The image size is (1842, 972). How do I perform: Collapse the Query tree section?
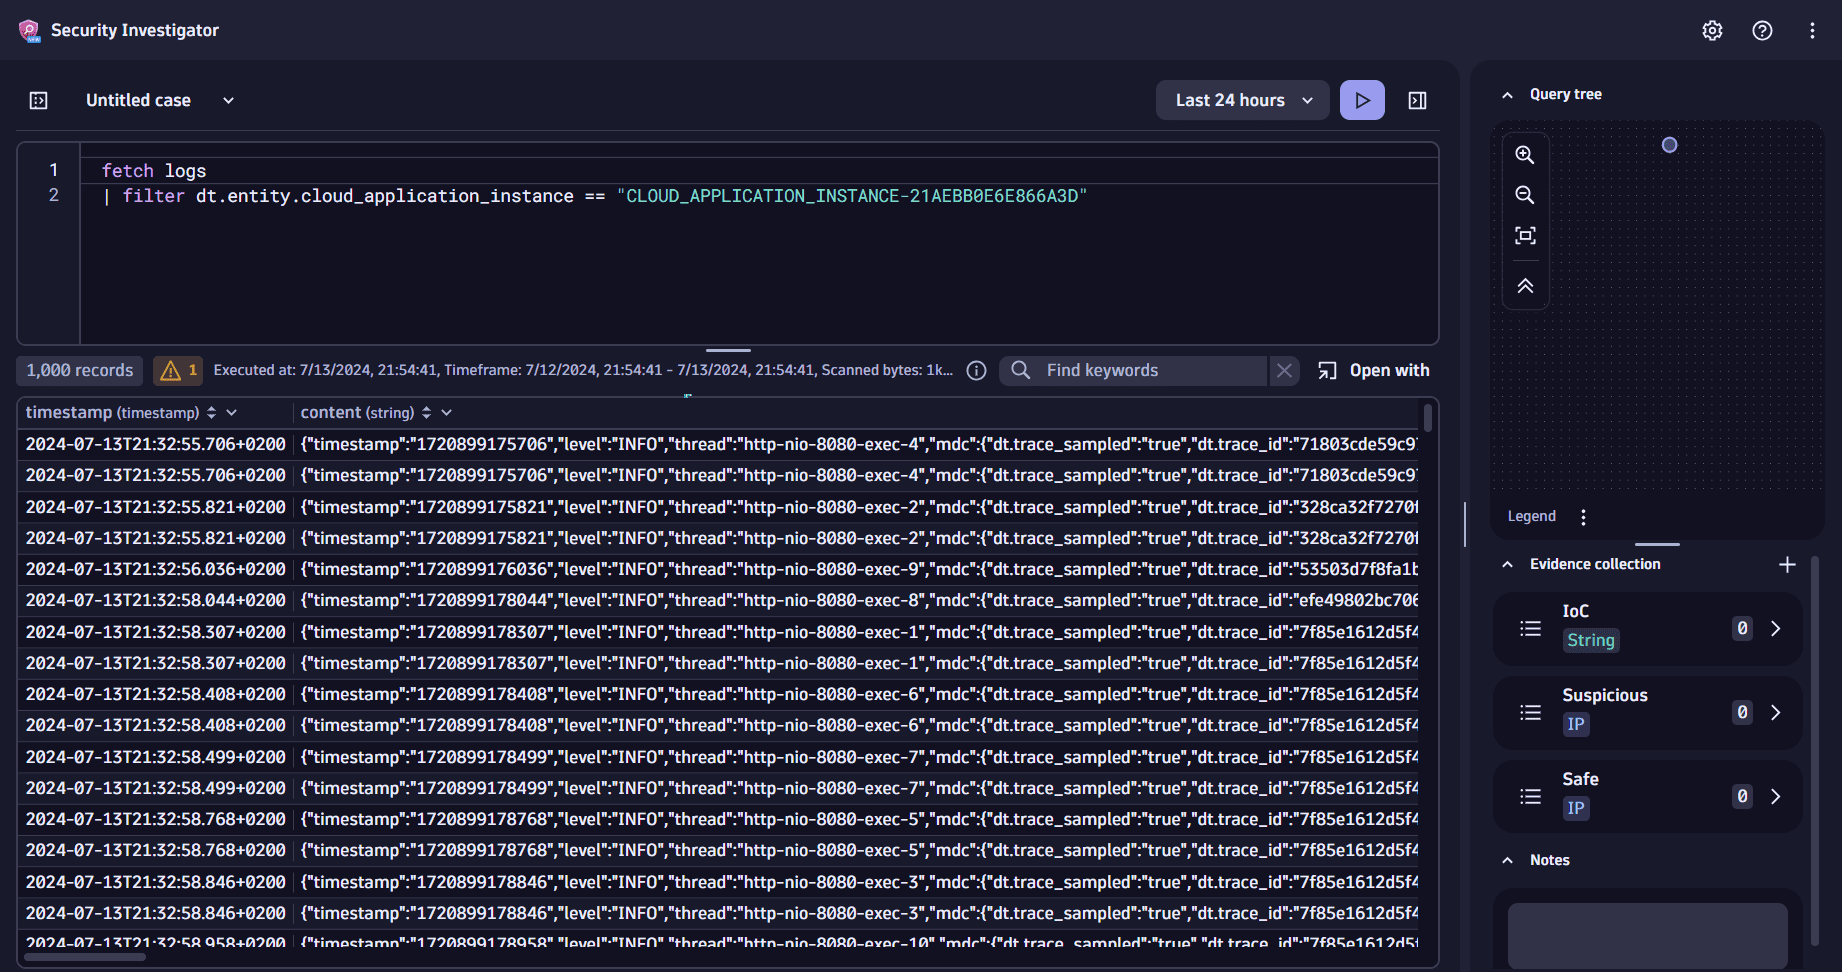click(1507, 95)
